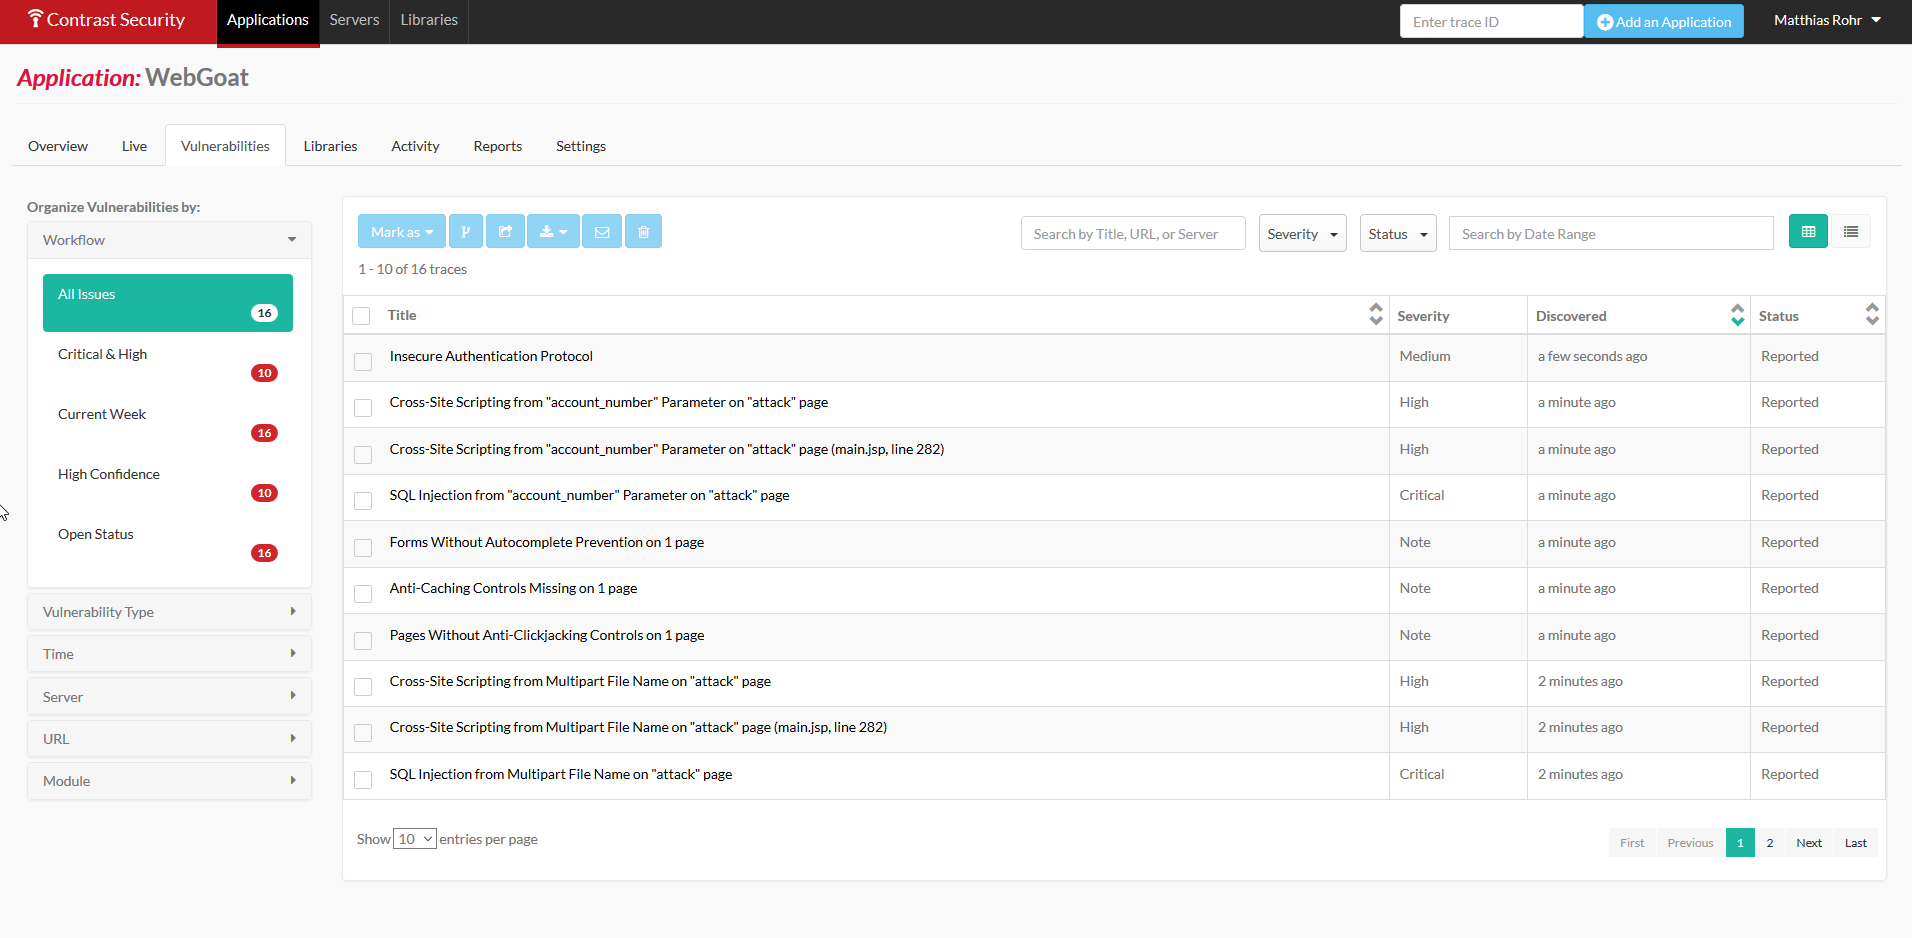Click the trash delete icon button
The image size is (1912, 938).
643,232
